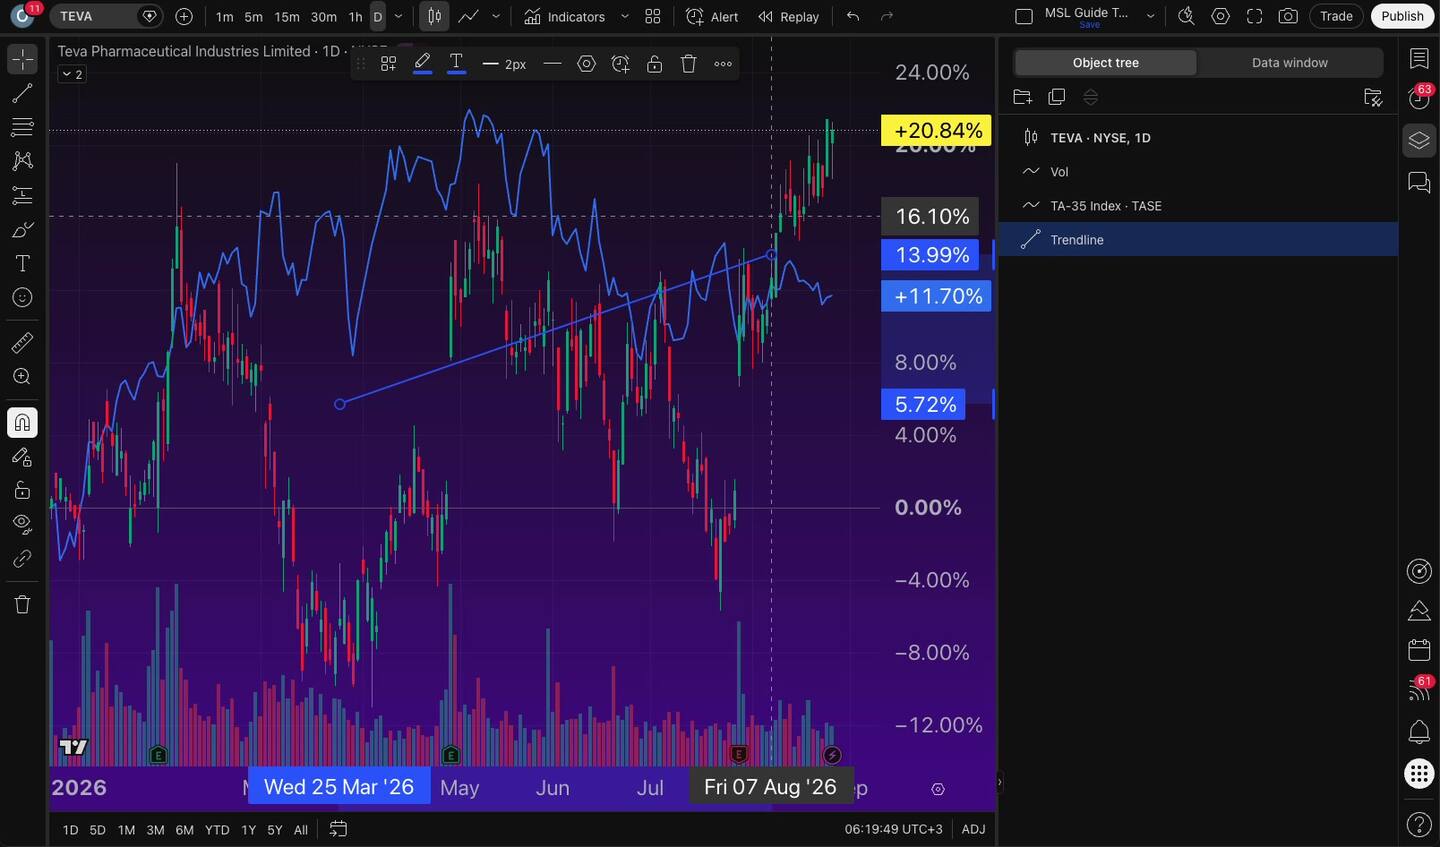Open the go to date calendar

point(338,829)
